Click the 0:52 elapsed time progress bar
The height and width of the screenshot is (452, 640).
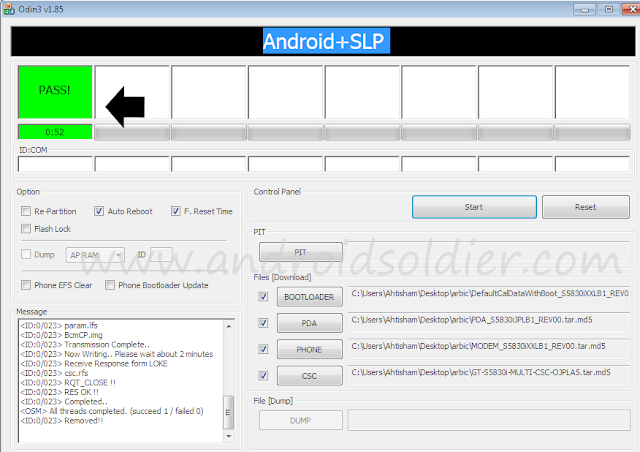(x=55, y=132)
